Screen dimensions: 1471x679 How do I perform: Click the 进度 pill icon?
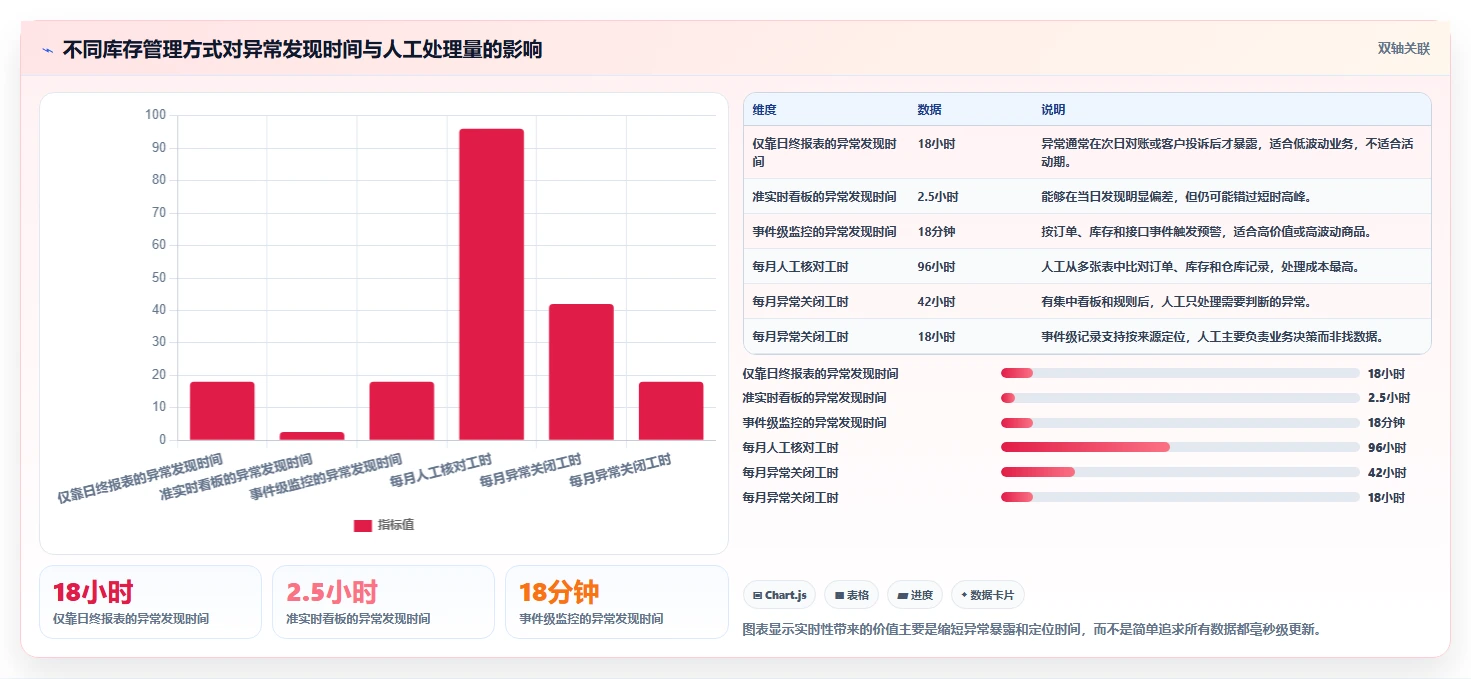tap(903, 596)
